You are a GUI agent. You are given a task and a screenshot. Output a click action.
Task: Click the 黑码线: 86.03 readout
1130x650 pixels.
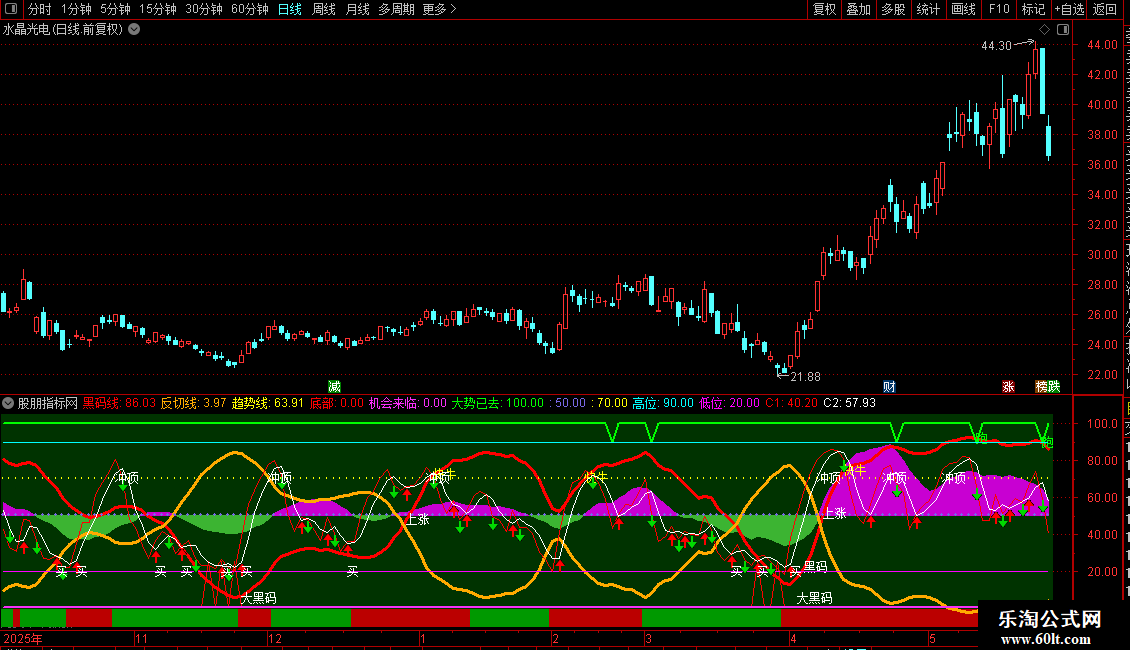coord(119,403)
